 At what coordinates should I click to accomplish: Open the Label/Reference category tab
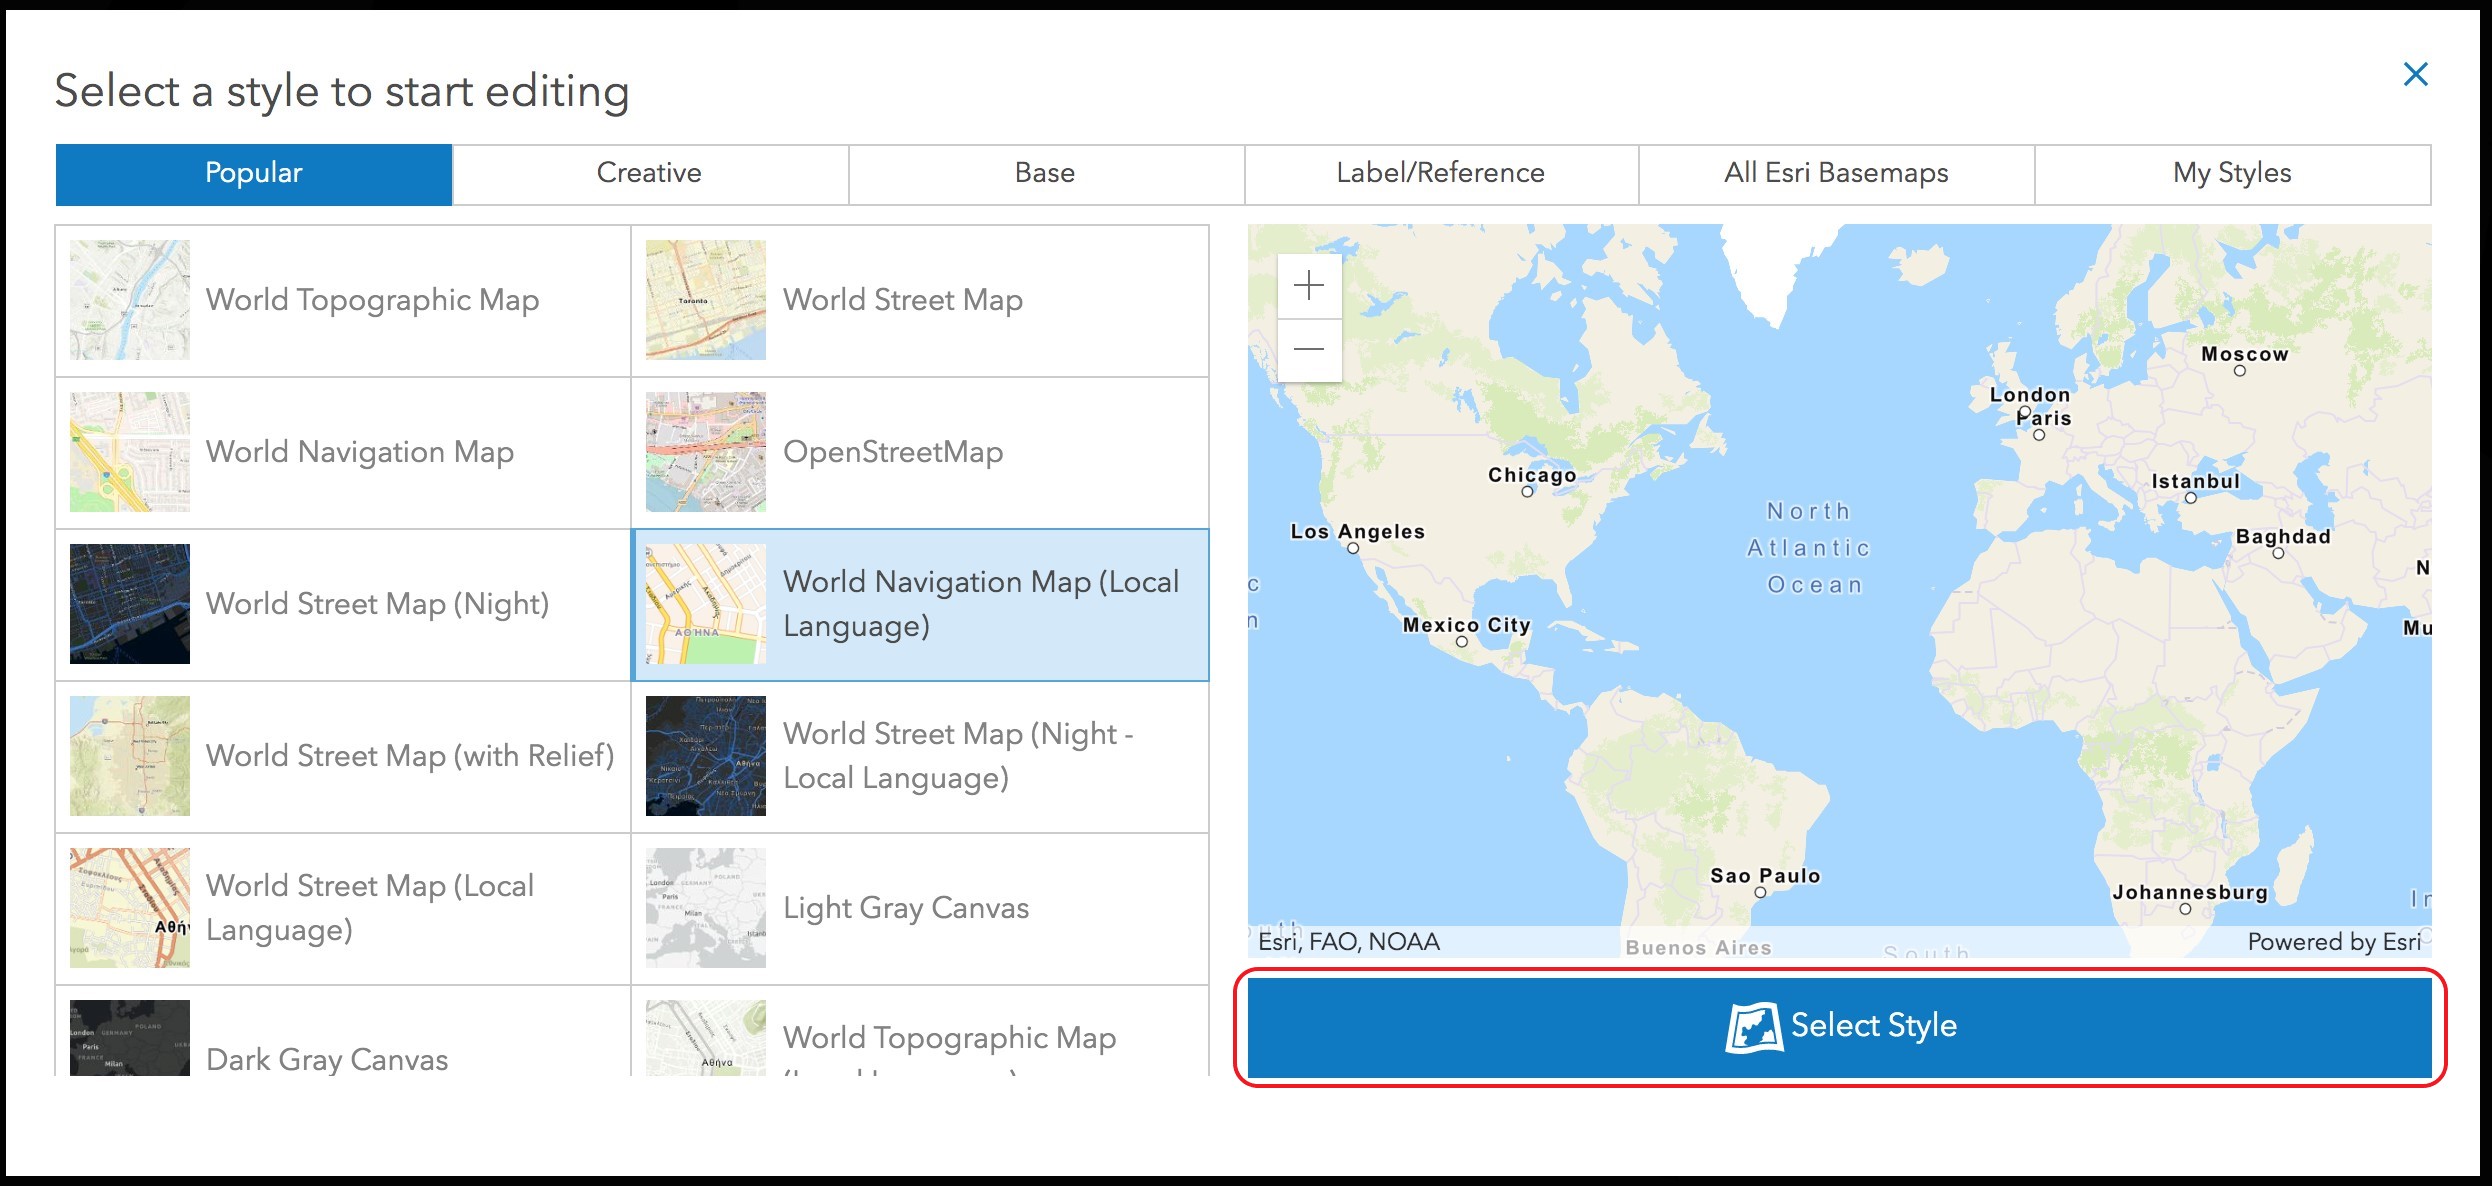coord(1438,172)
